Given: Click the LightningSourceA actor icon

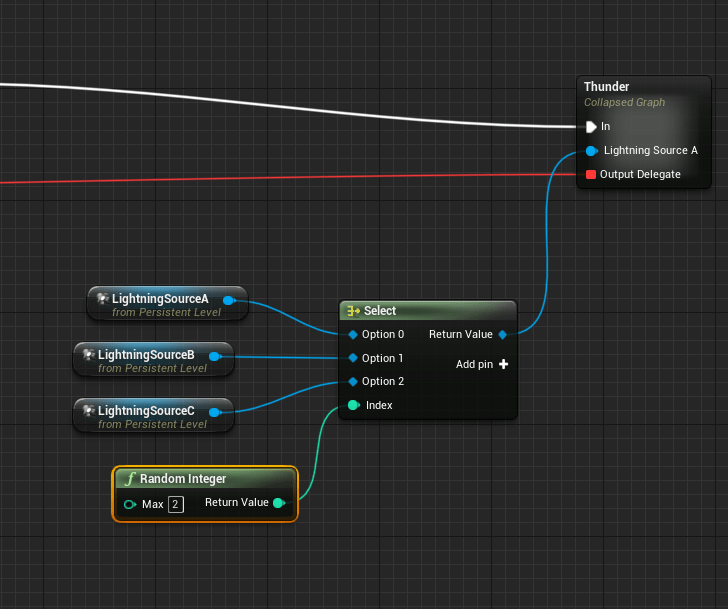Looking at the screenshot, I should pyautogui.click(x=102, y=299).
